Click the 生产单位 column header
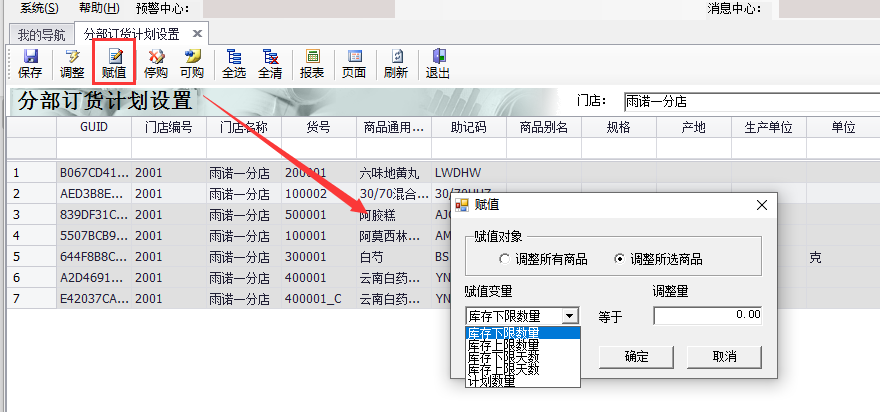 pyautogui.click(x=769, y=127)
